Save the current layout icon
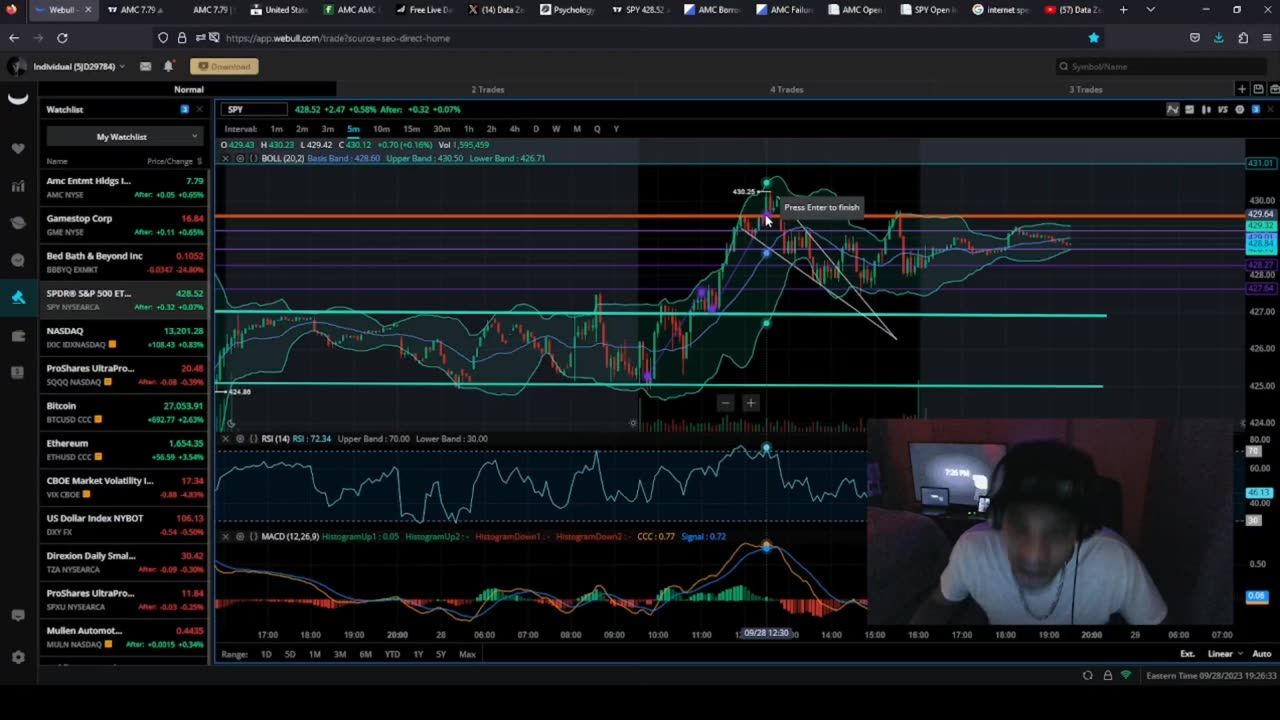1280x720 pixels. tap(1258, 89)
